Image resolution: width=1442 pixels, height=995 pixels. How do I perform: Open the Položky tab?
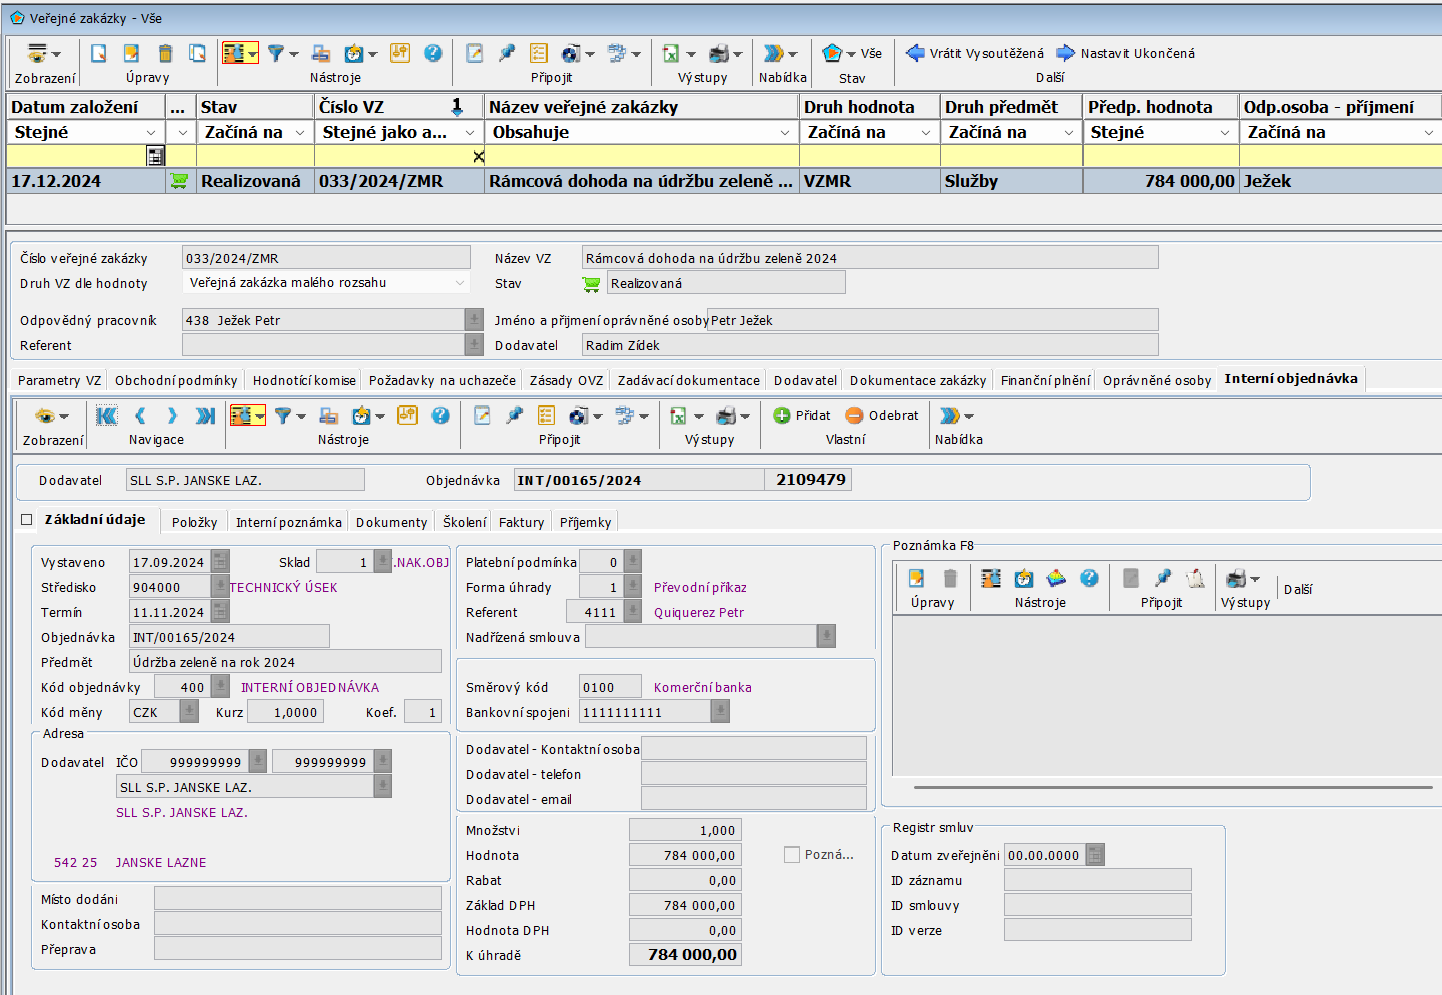pyautogui.click(x=194, y=522)
